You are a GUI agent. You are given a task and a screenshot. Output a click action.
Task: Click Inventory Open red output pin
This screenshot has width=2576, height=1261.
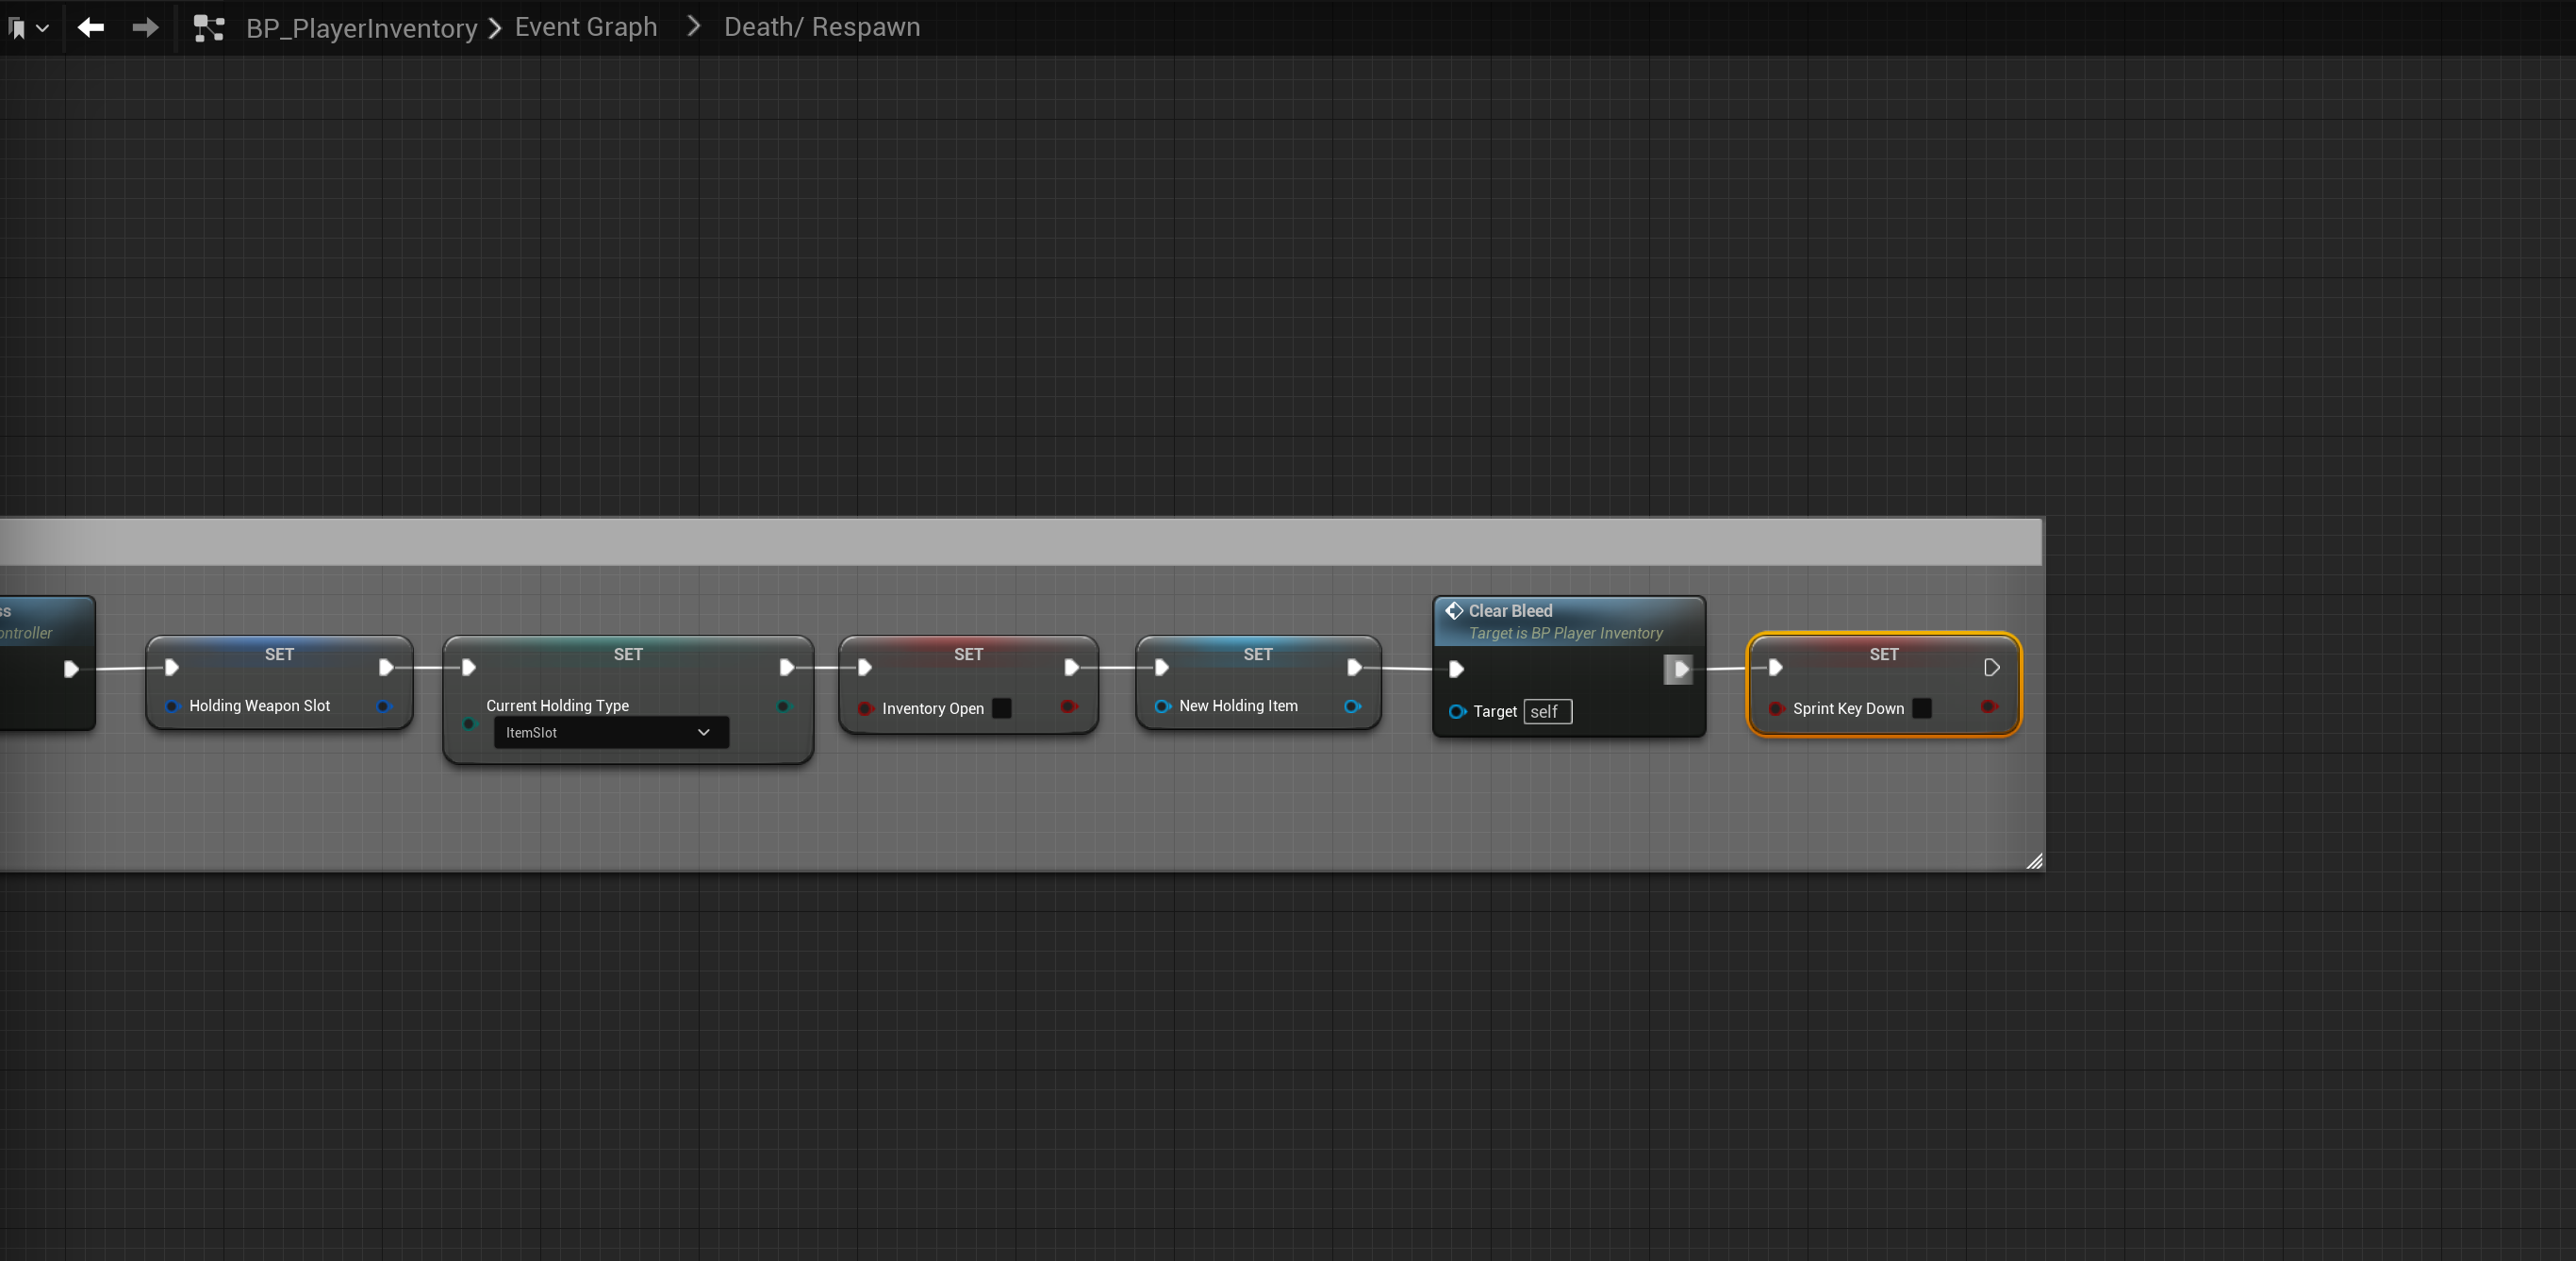pos(1068,707)
